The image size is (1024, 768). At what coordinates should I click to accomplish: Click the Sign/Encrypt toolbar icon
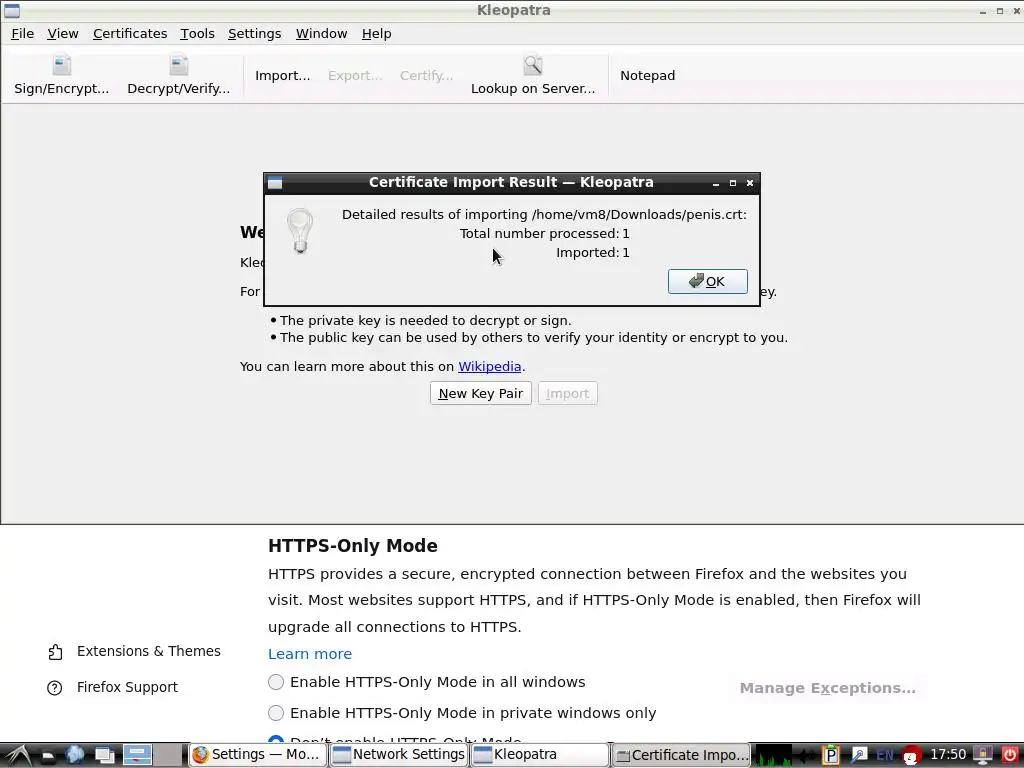[61, 65]
